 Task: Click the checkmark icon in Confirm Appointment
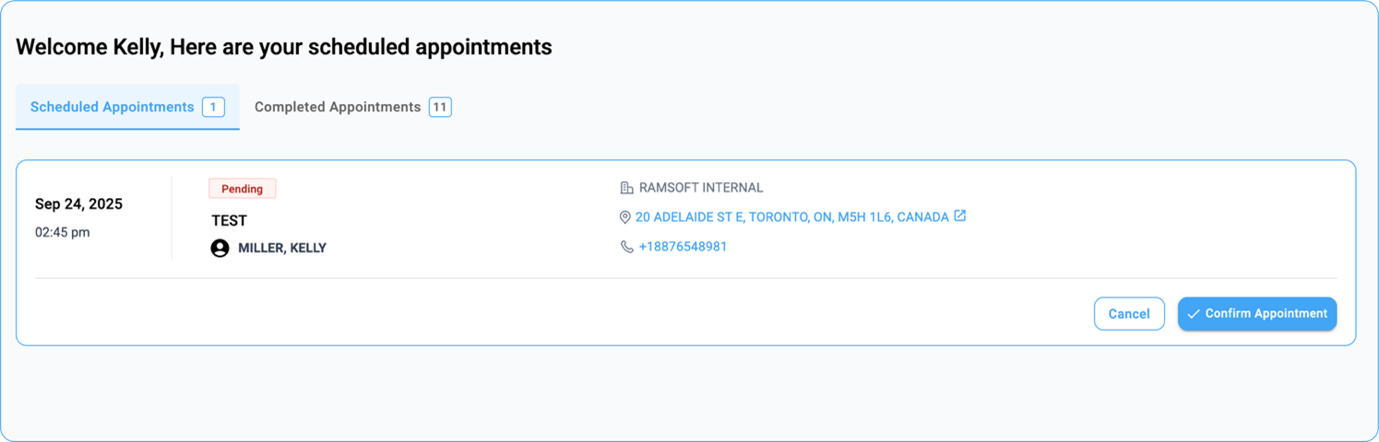point(1193,314)
